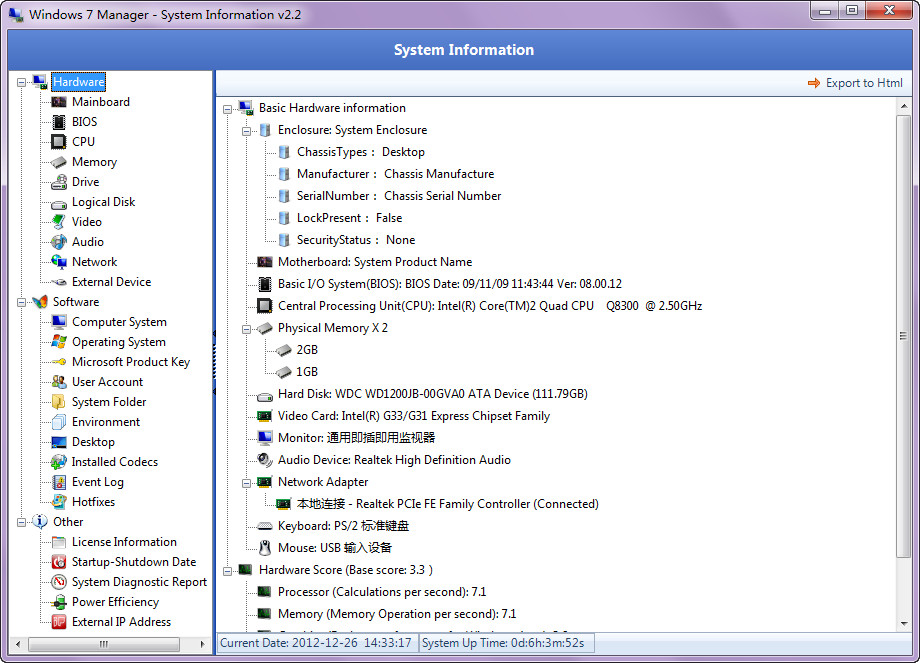Click the Startup-Shutdown Date icon

pos(59,562)
